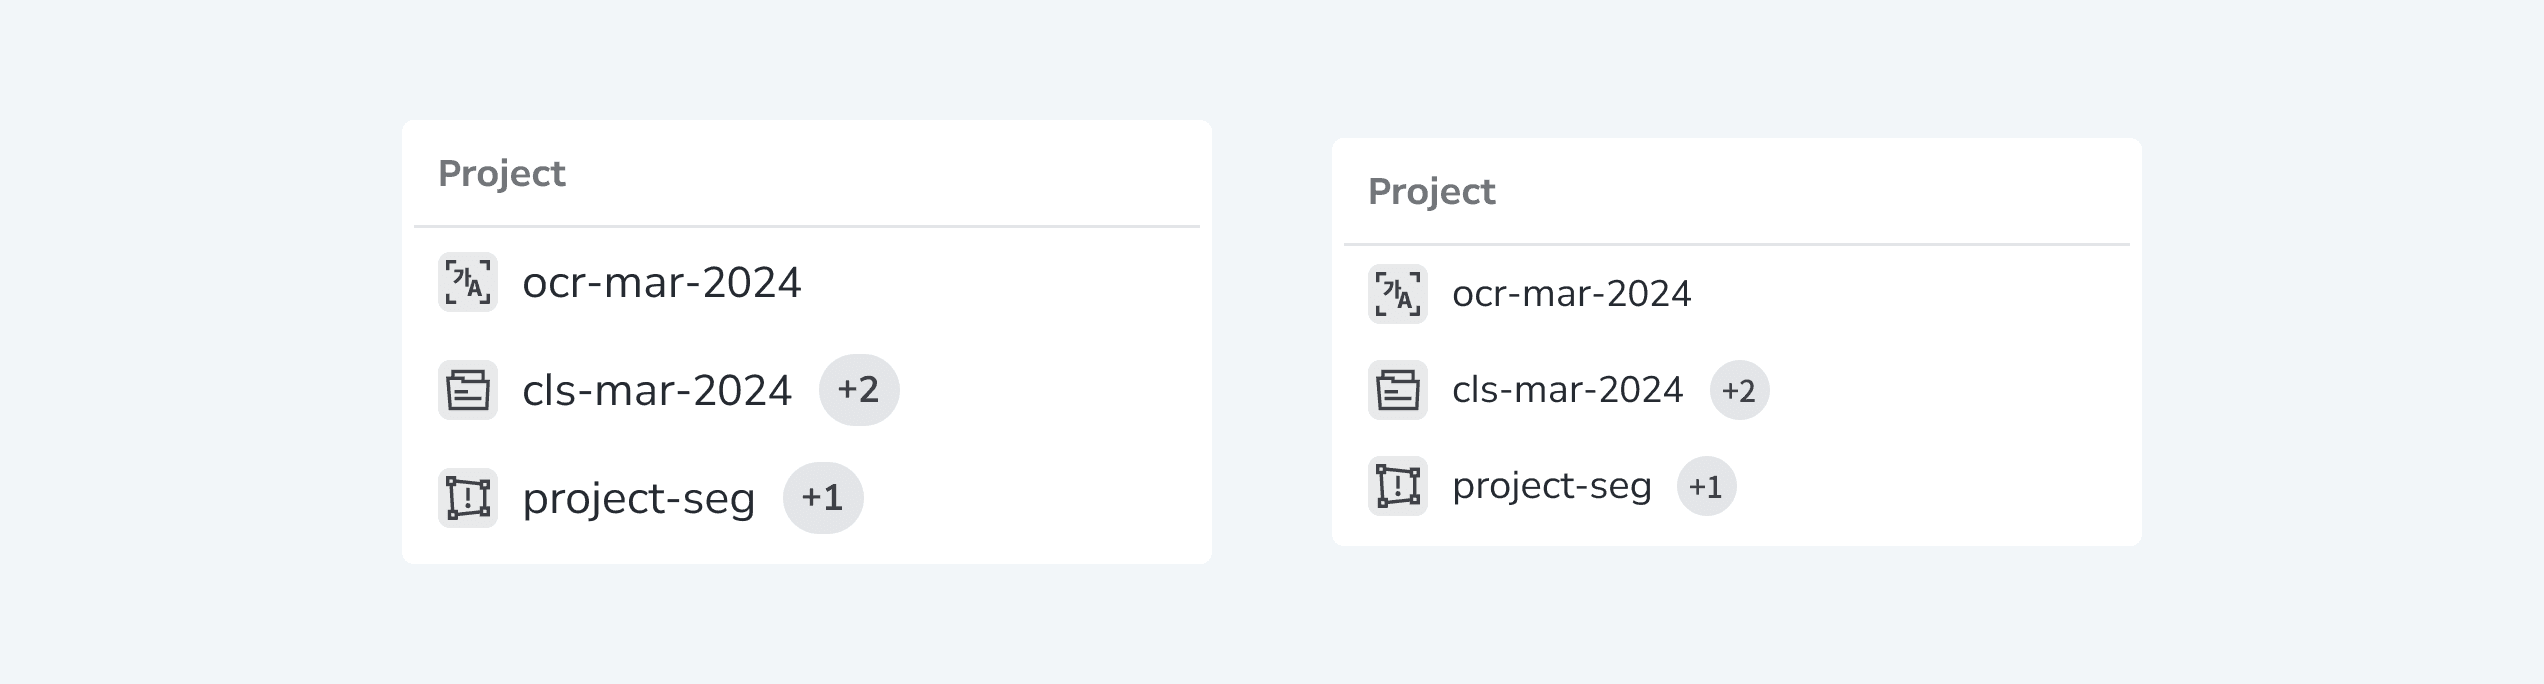Screen dimensions: 2544x684
Task: Select ocr-mar-2024 in the compact panel
Action: [1572, 294]
